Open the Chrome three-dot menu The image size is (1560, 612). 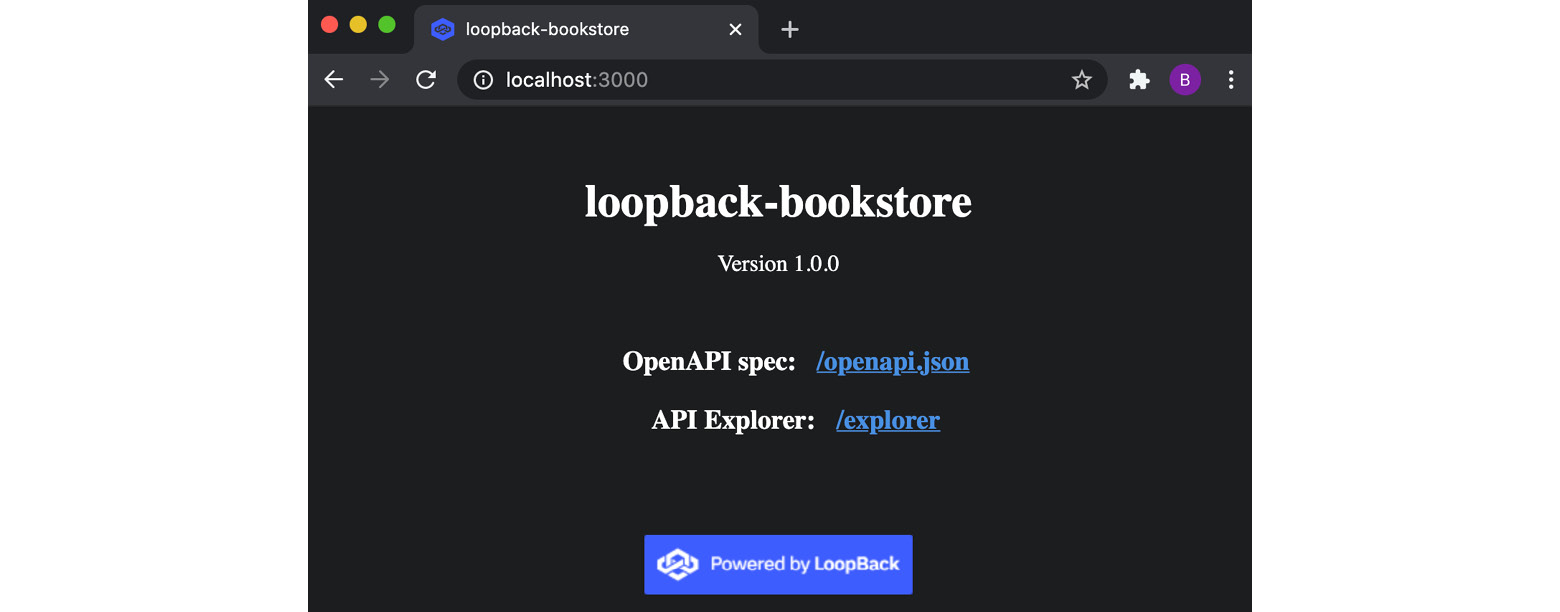[x=1231, y=79]
